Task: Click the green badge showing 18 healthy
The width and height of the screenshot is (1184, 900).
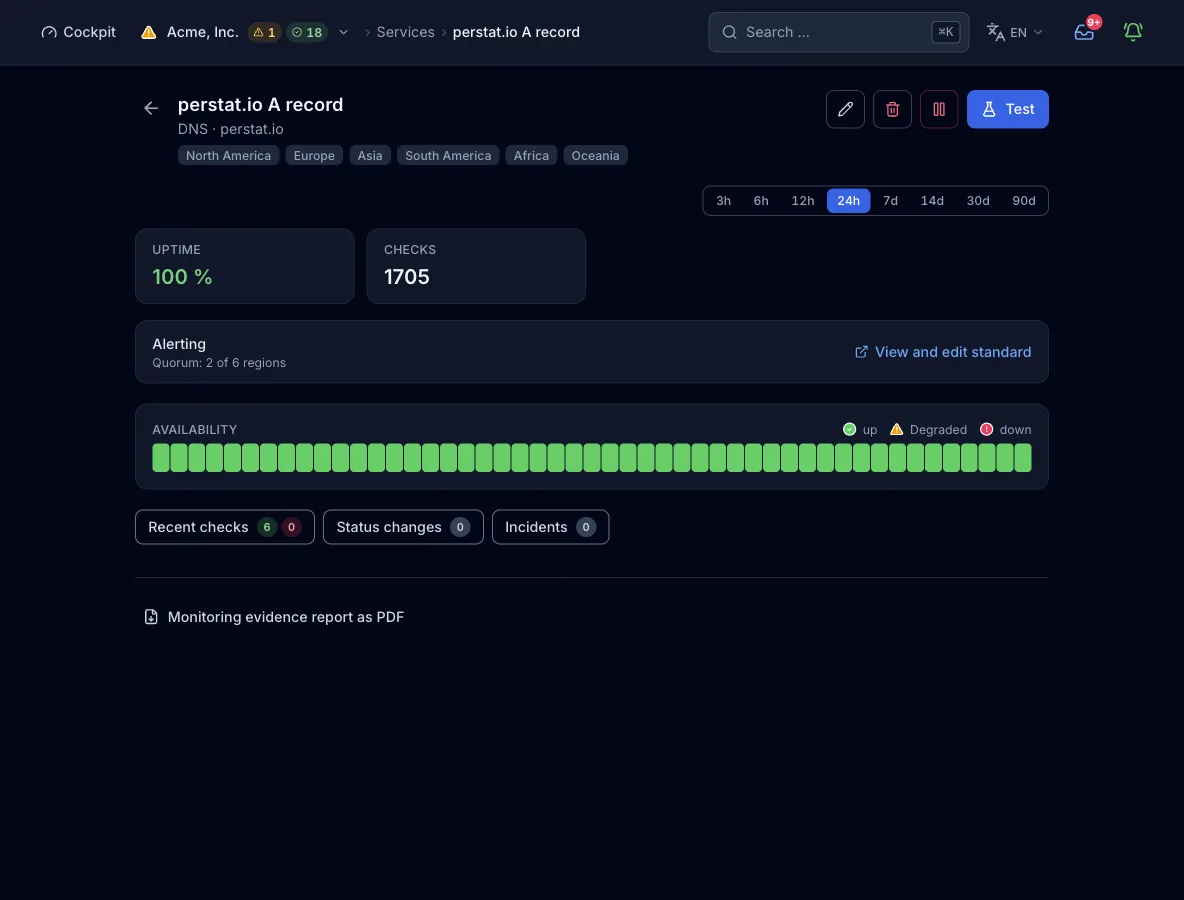Action: 307,32
